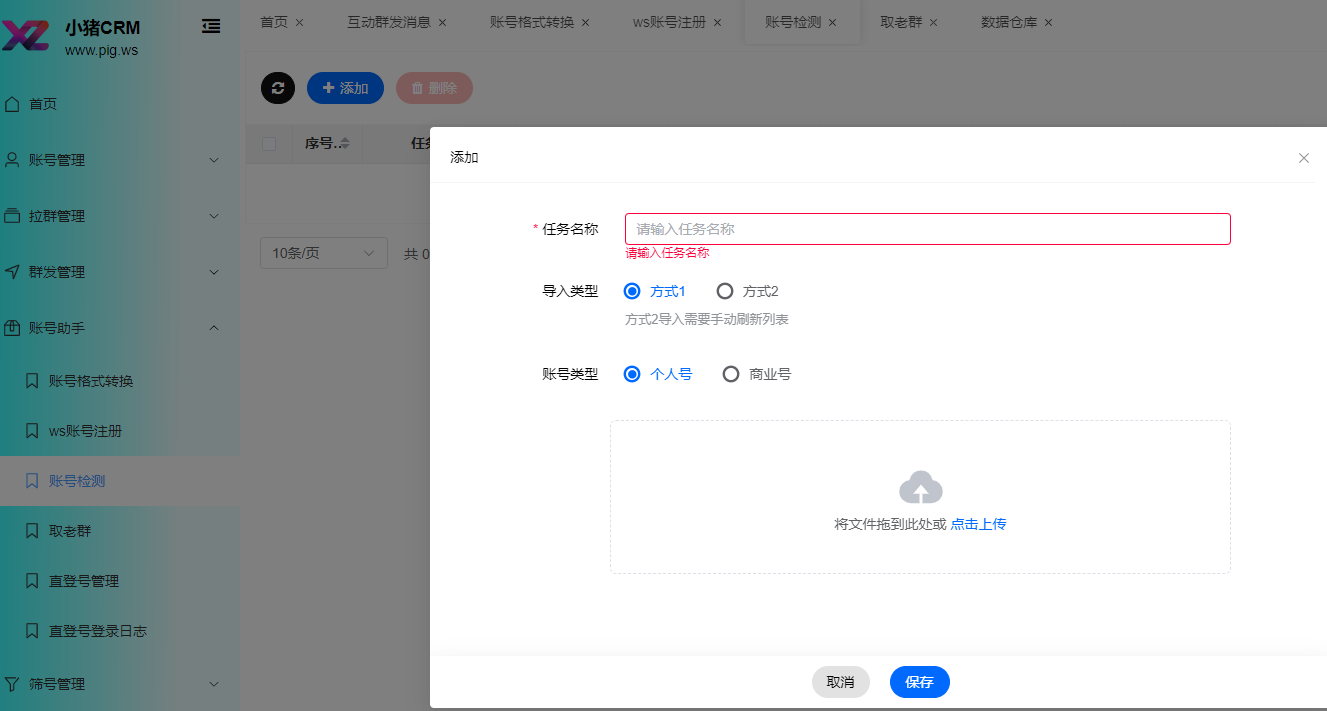Collapse the 账号助手 menu chevron
The width and height of the screenshot is (1327, 711).
[x=214, y=328]
